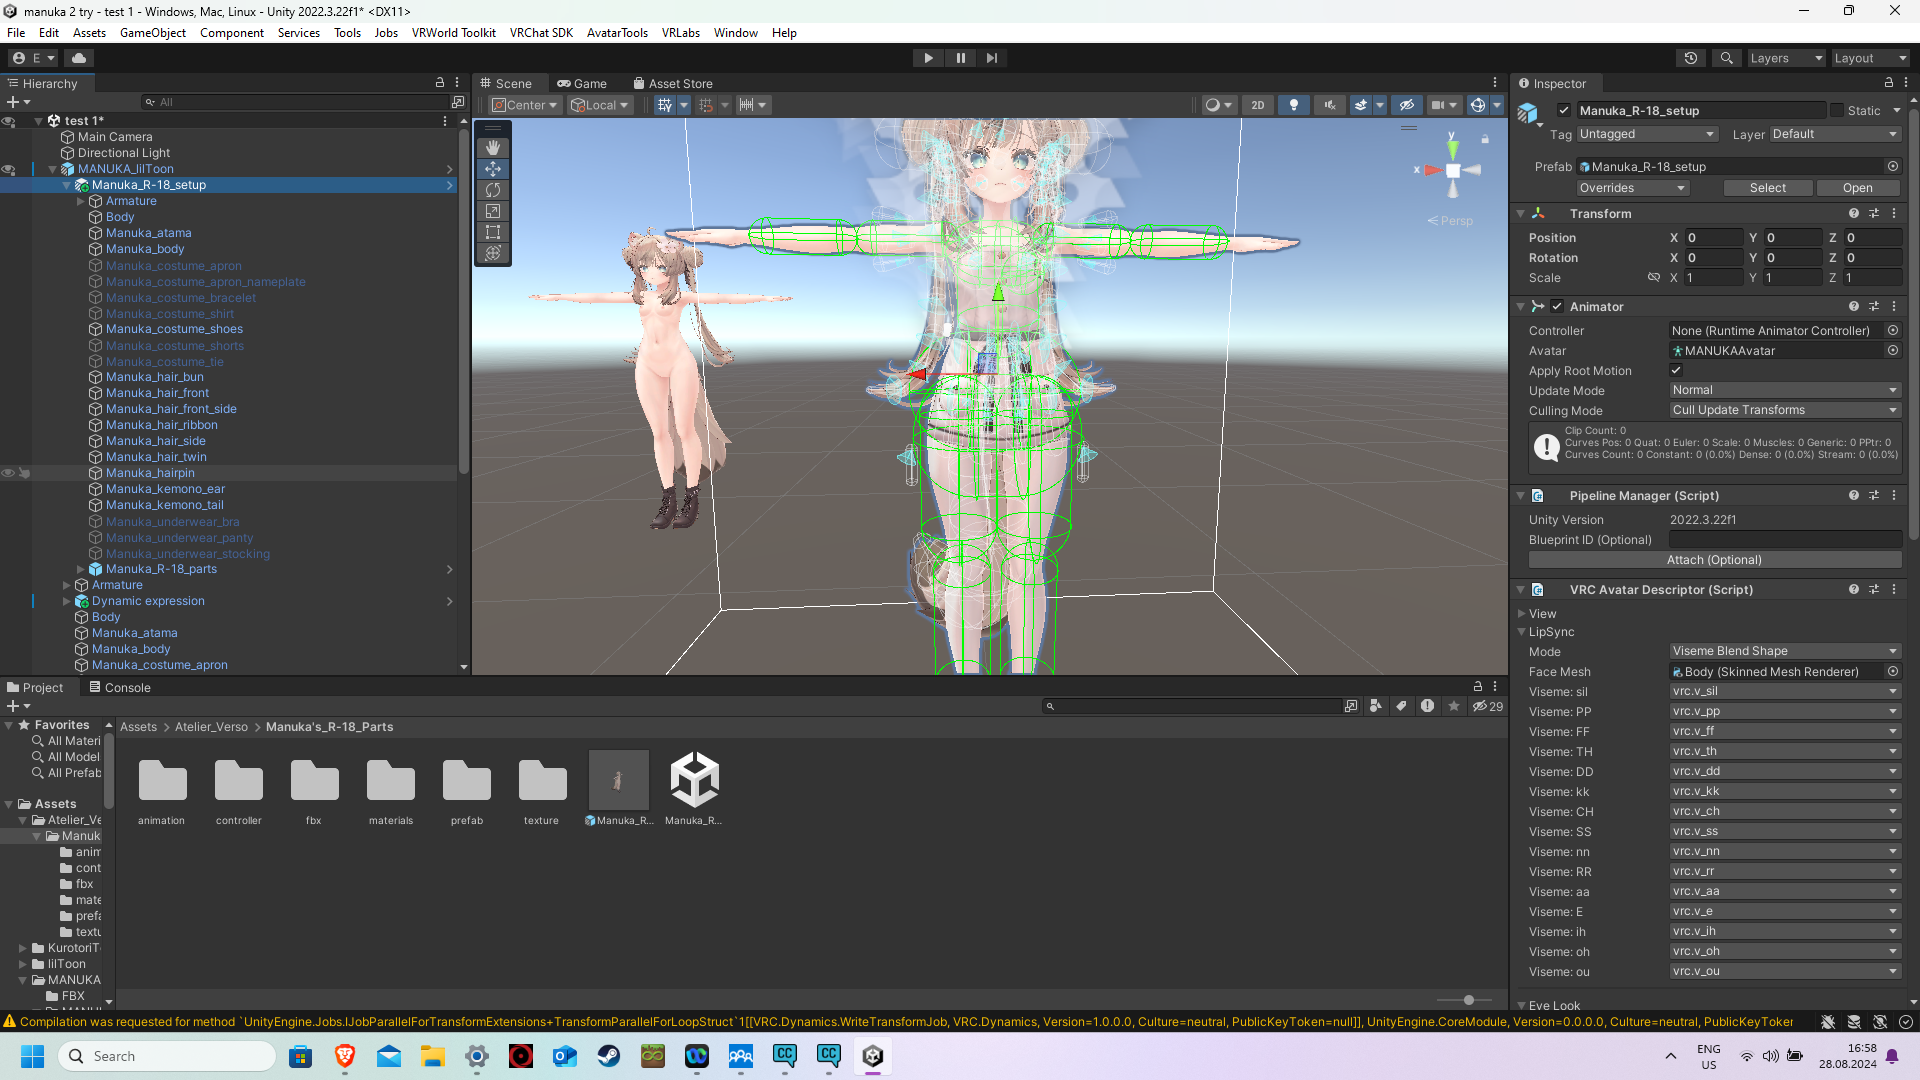Image resolution: width=1920 pixels, height=1080 pixels.
Task: Toggle the 2D view mode
Action: coord(1258,105)
